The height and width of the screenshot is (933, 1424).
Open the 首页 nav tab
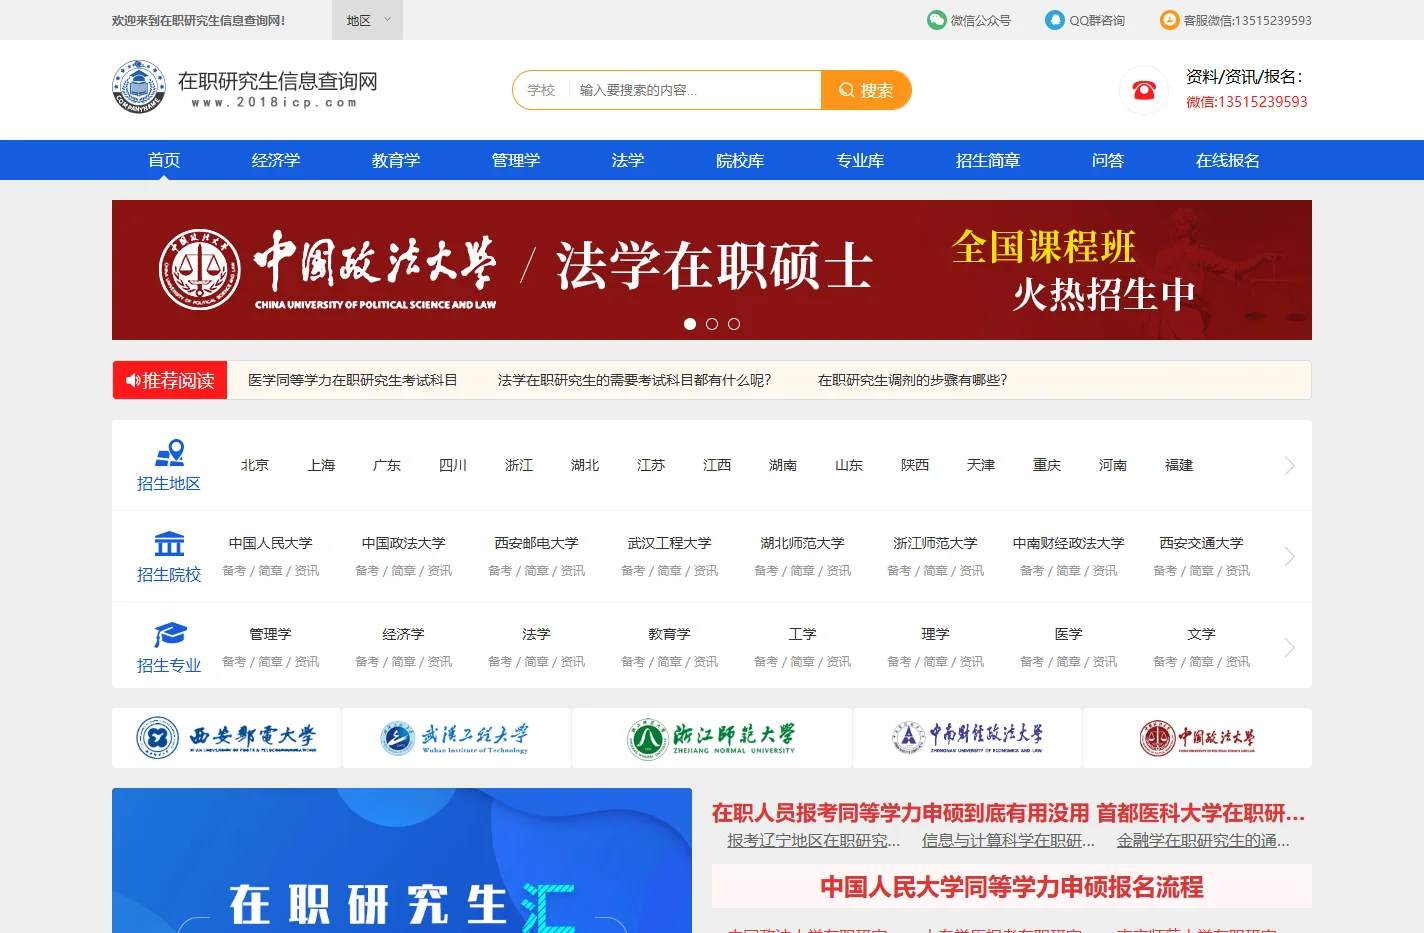(164, 160)
